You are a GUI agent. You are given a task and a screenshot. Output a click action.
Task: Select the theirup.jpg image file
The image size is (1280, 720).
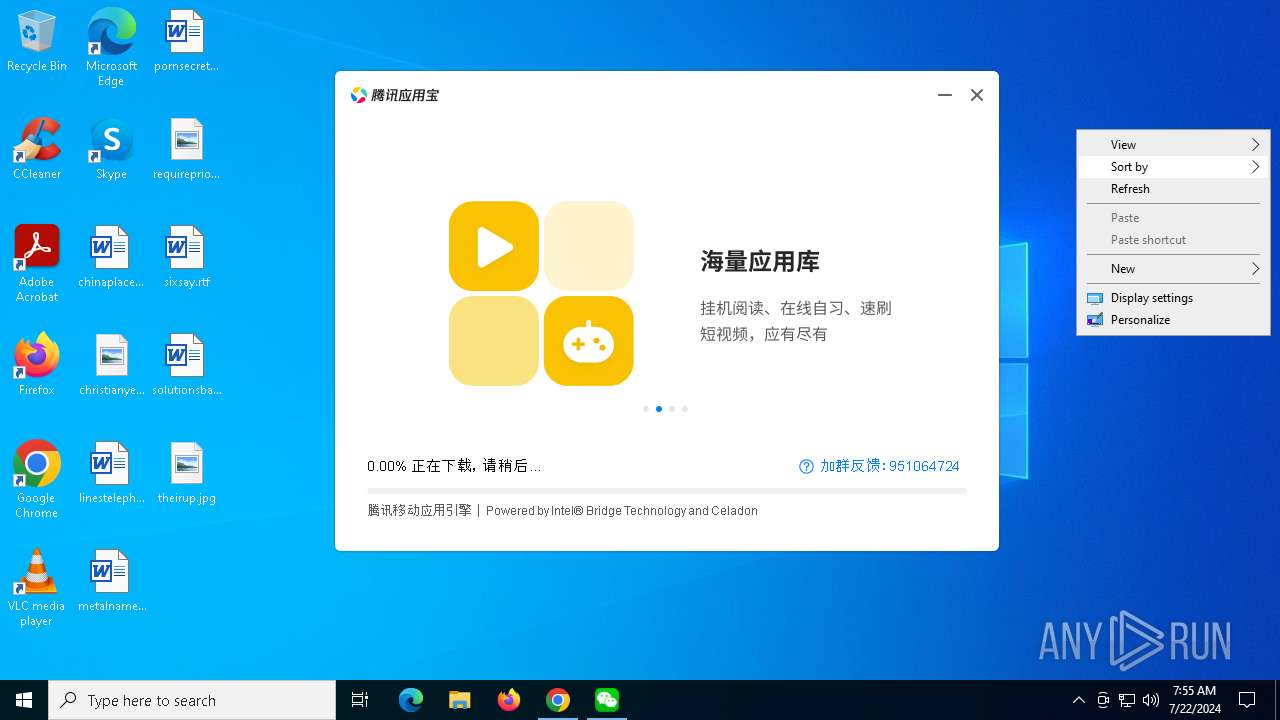[x=186, y=473]
